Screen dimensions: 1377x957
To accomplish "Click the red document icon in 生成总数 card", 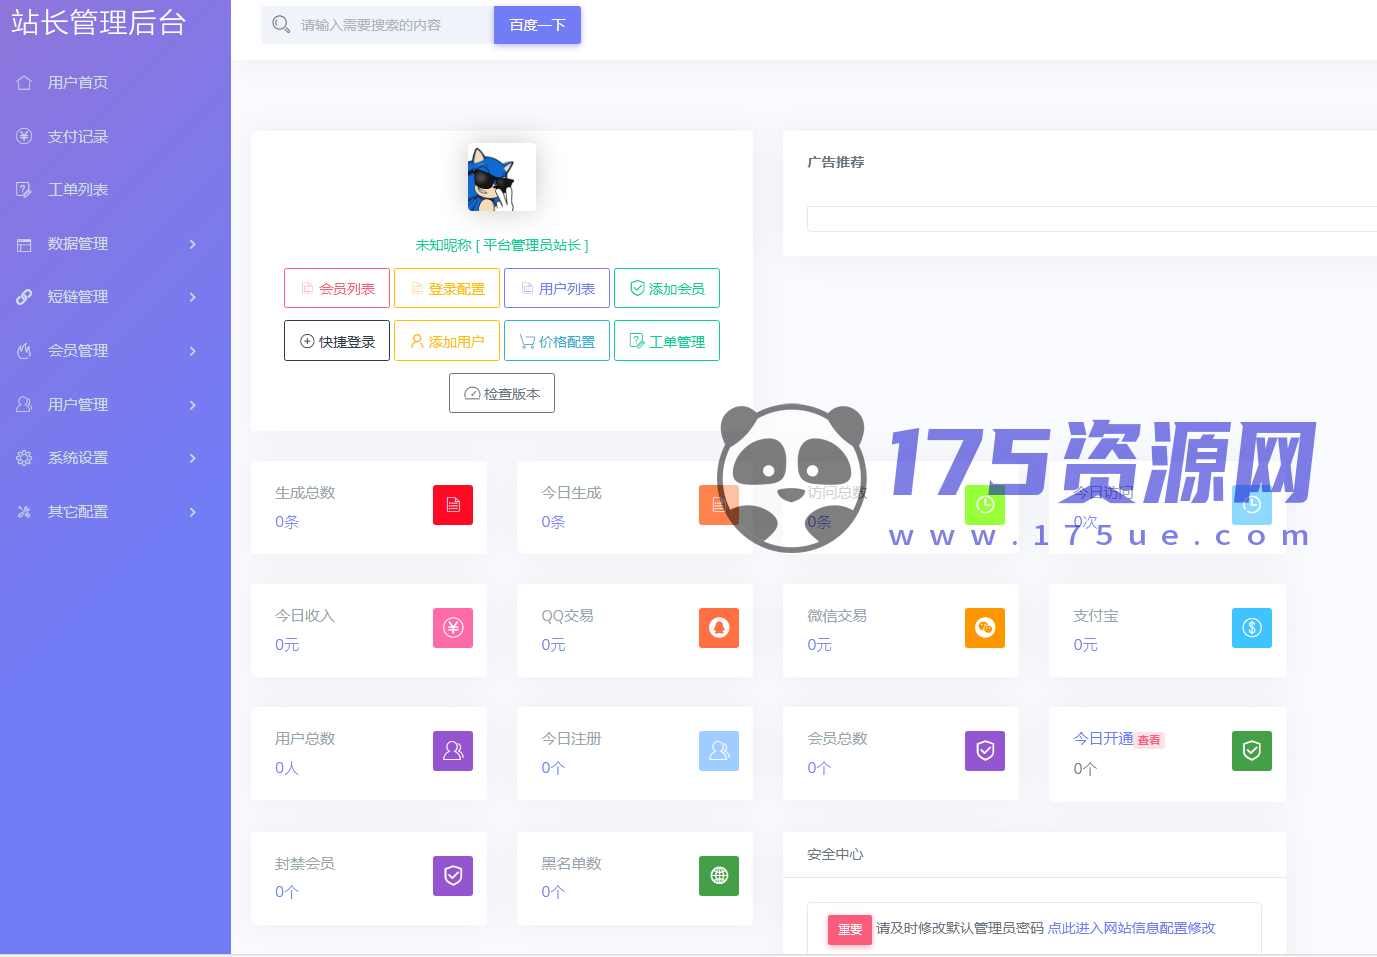I will pyautogui.click(x=453, y=505).
